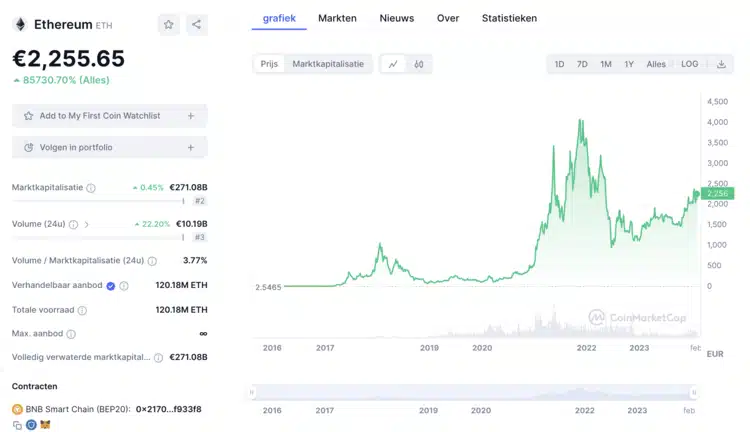Image resolution: width=750 pixels, height=432 pixels.
Task: Click the €10.19B volume value
Action: (x=191, y=224)
